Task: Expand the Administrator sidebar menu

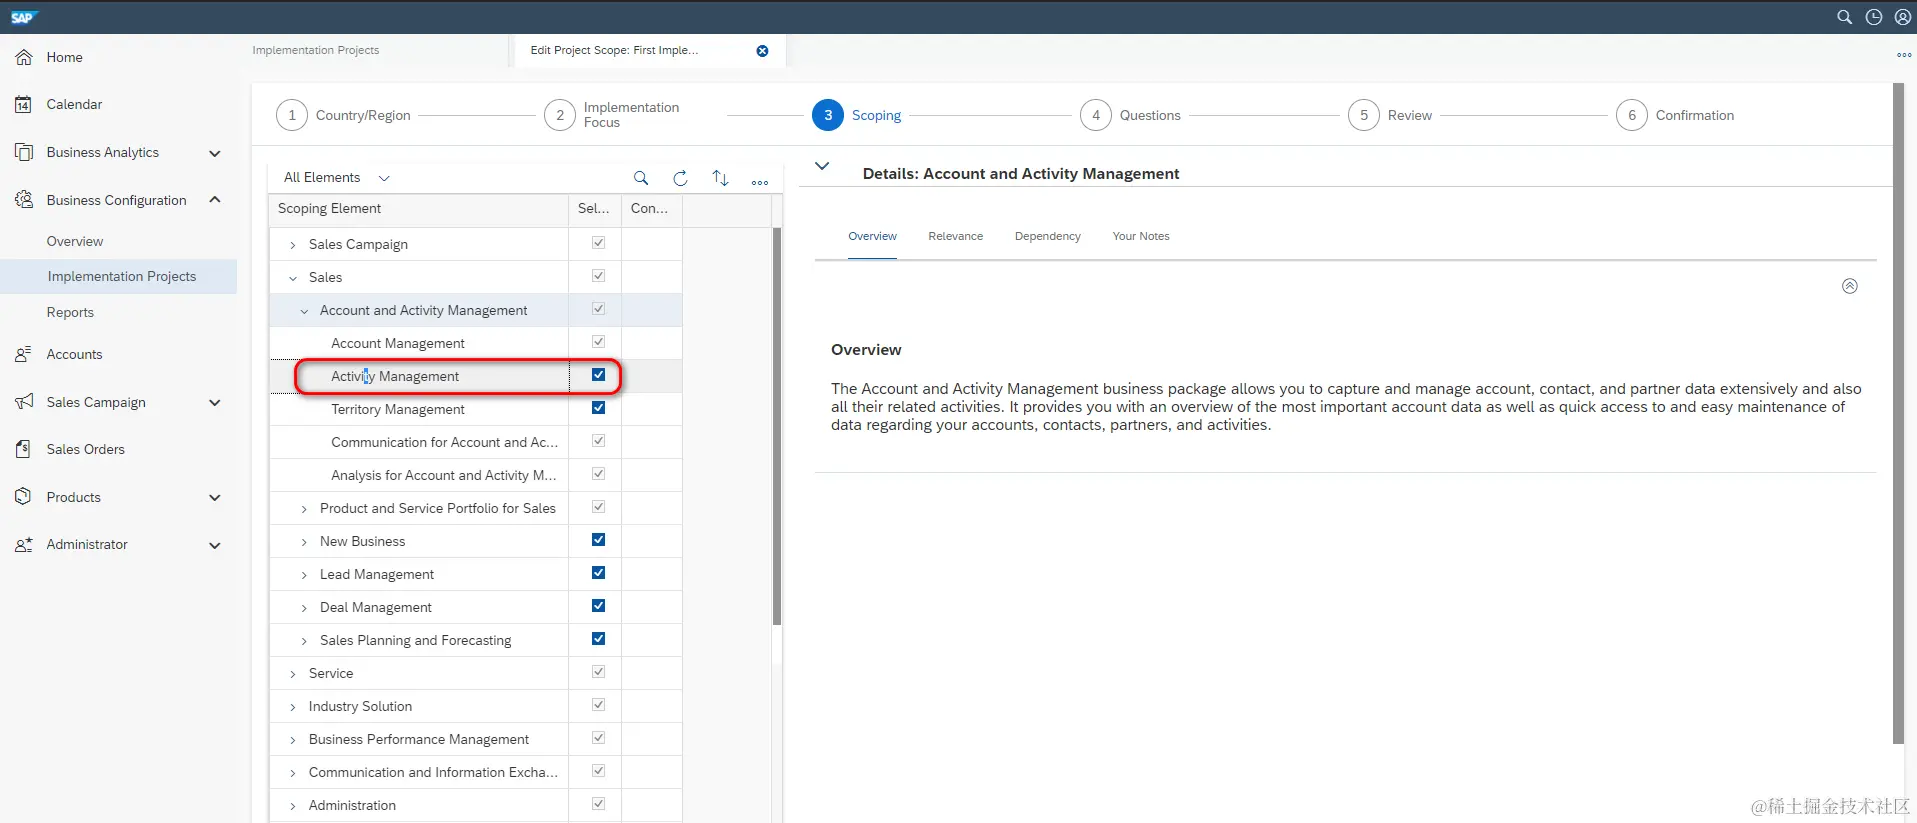Action: pyautogui.click(x=214, y=545)
